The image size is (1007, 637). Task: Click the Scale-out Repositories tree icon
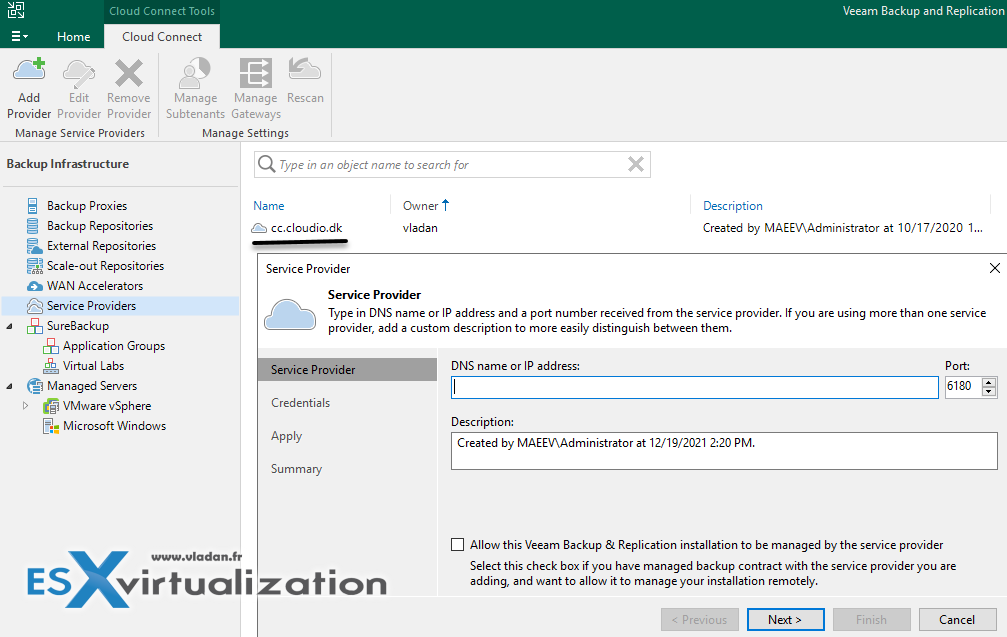pyautogui.click(x=35, y=266)
